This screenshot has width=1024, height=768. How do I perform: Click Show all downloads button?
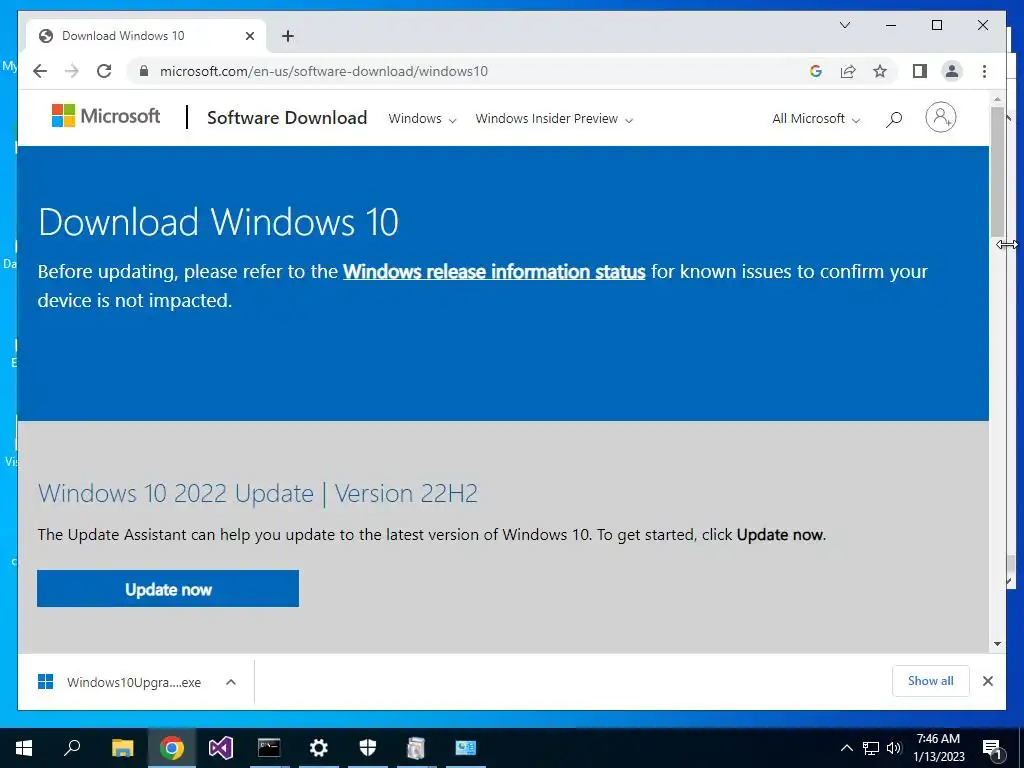[x=931, y=681]
